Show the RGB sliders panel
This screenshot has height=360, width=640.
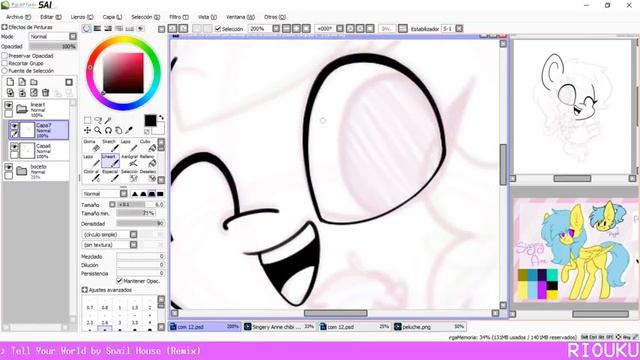pyautogui.click(x=97, y=29)
